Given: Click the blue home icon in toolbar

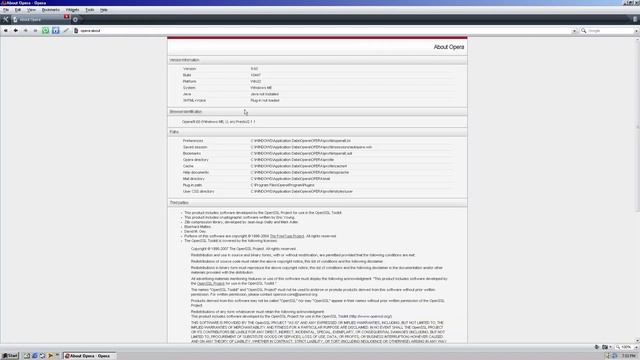Looking at the screenshot, I should click(56, 31).
